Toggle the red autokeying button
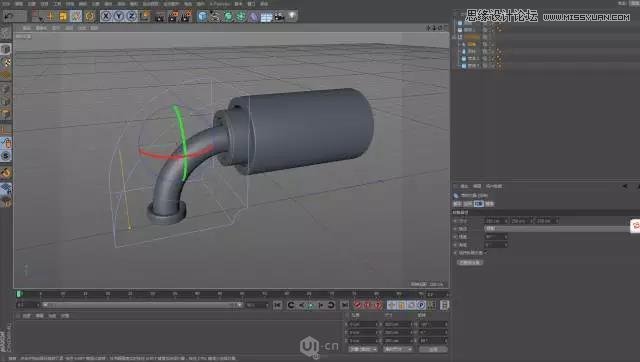Viewport: 640px width, 362px height. [x=368, y=305]
